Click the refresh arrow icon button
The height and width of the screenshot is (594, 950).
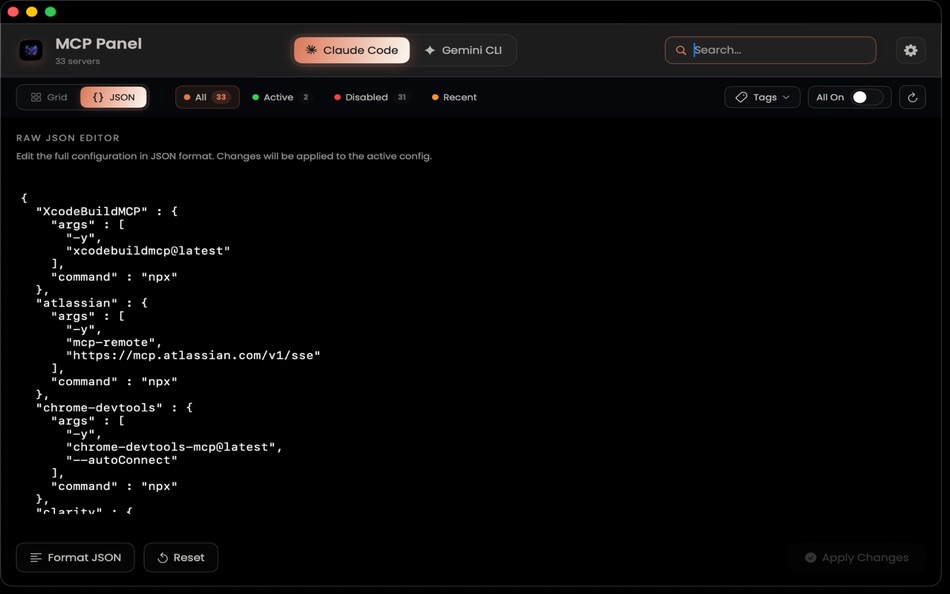912,97
